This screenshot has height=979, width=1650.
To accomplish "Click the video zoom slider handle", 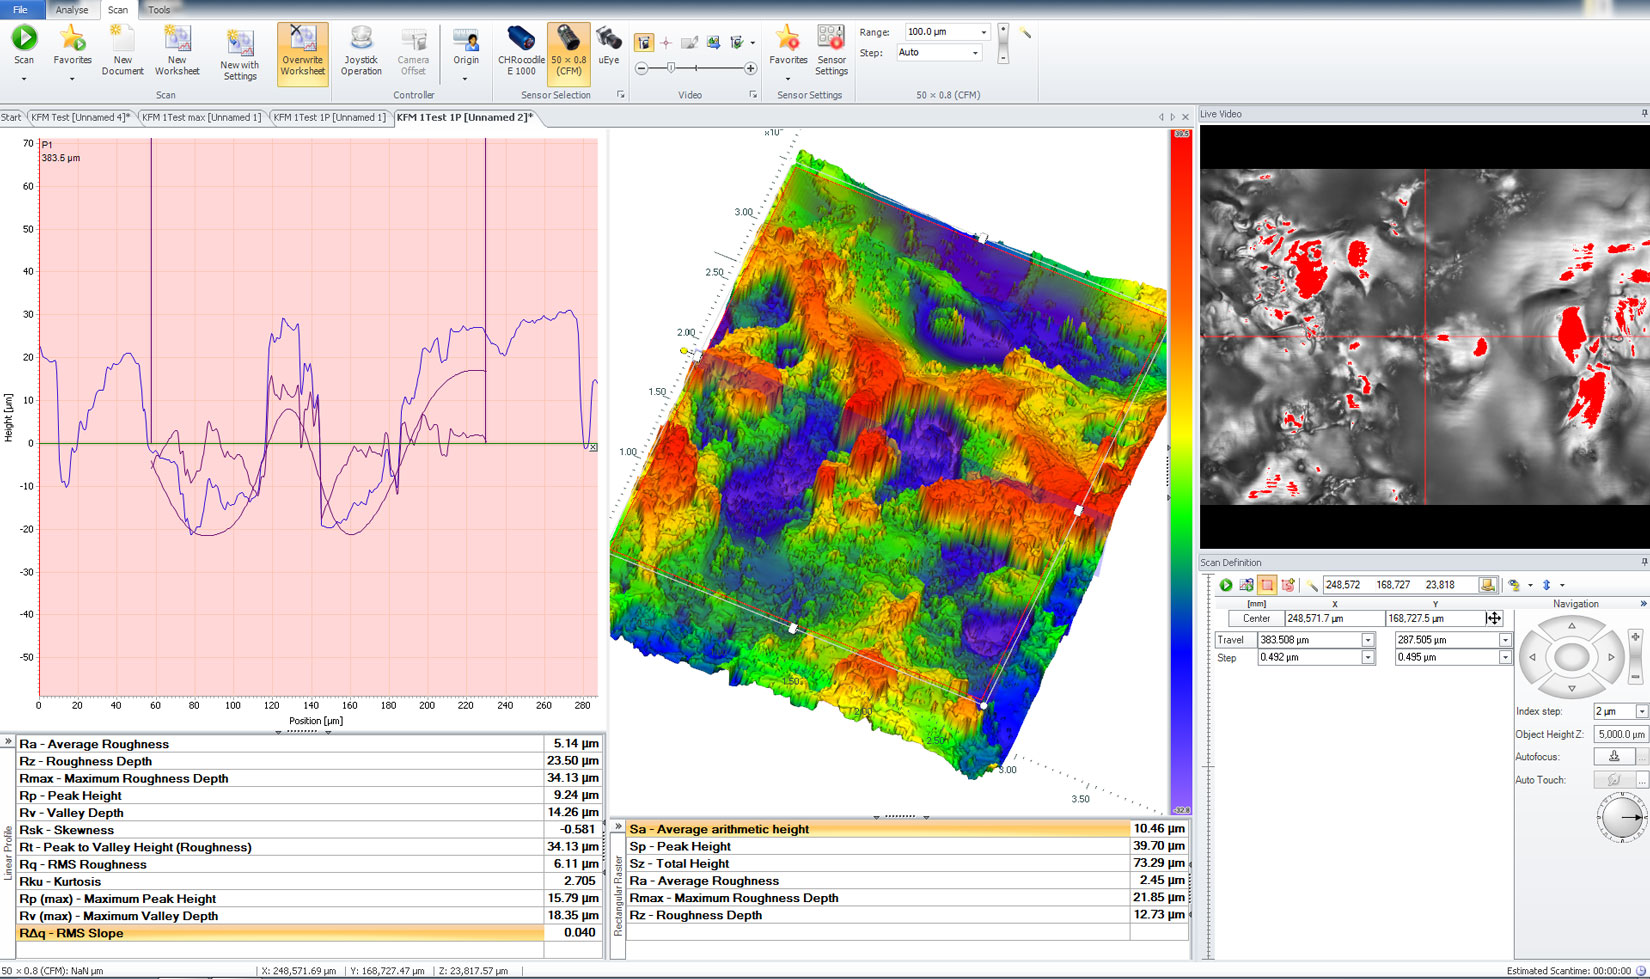I will (671, 68).
